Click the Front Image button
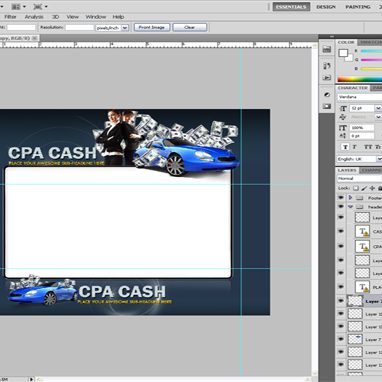 pos(152,27)
